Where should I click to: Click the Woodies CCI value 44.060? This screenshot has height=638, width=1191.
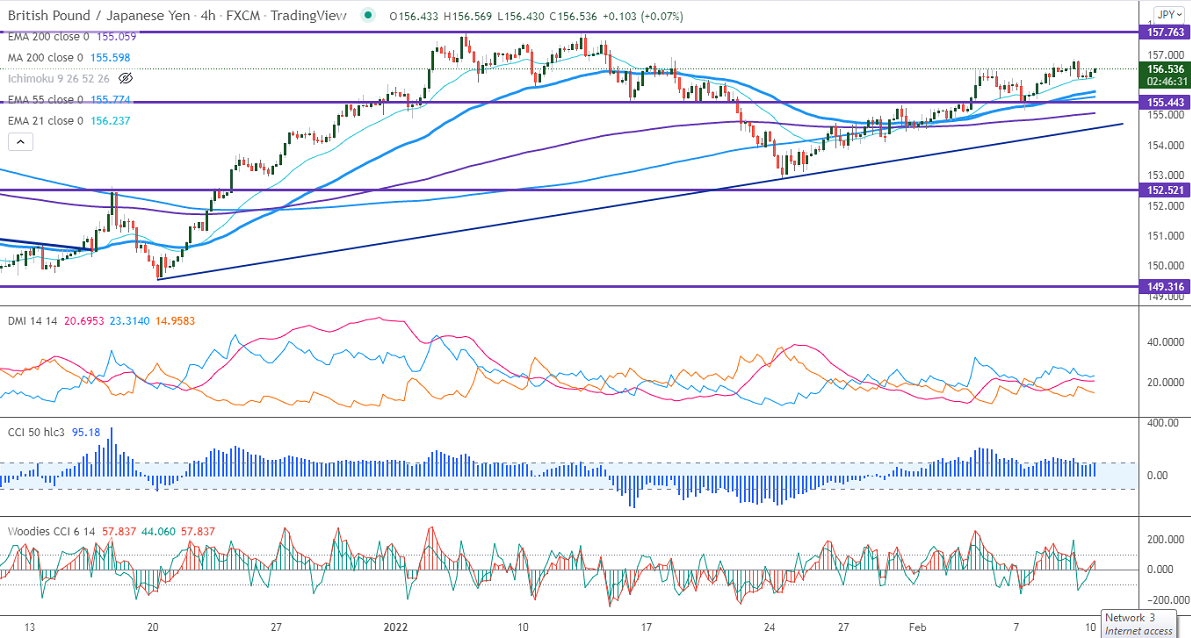(159, 532)
